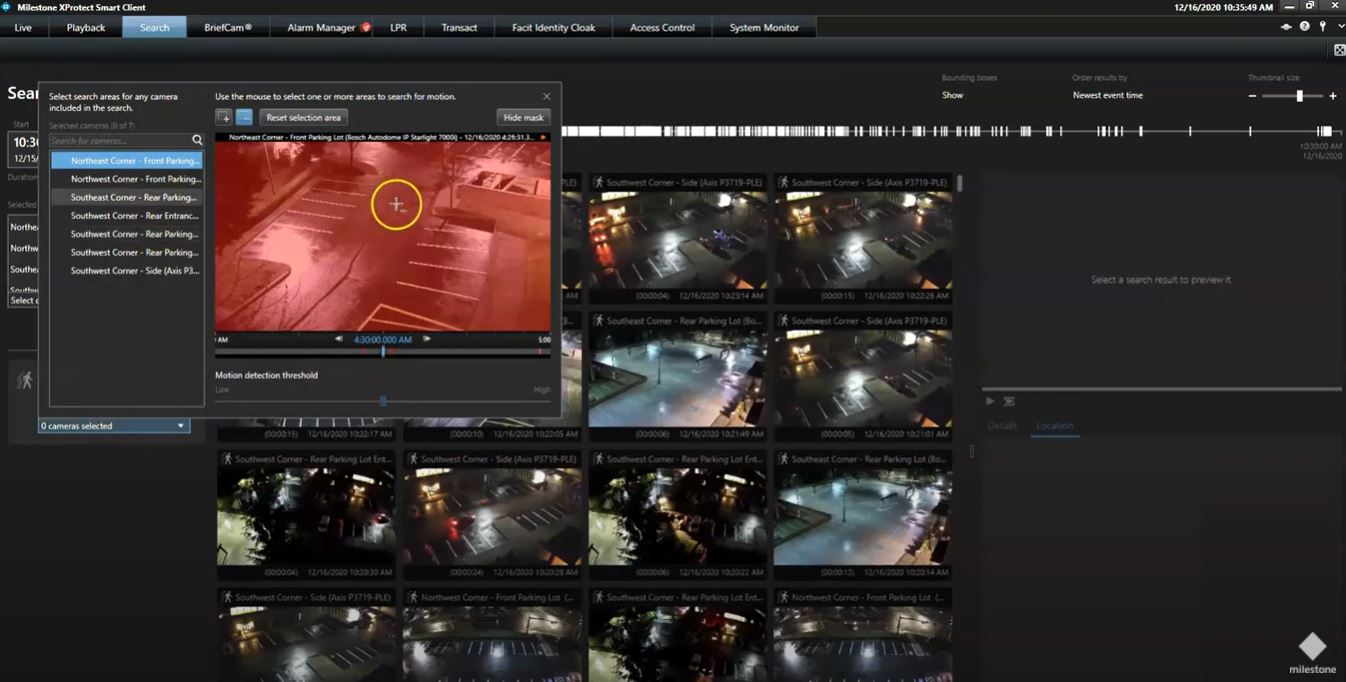Step to previous frame in preview

[339, 339]
